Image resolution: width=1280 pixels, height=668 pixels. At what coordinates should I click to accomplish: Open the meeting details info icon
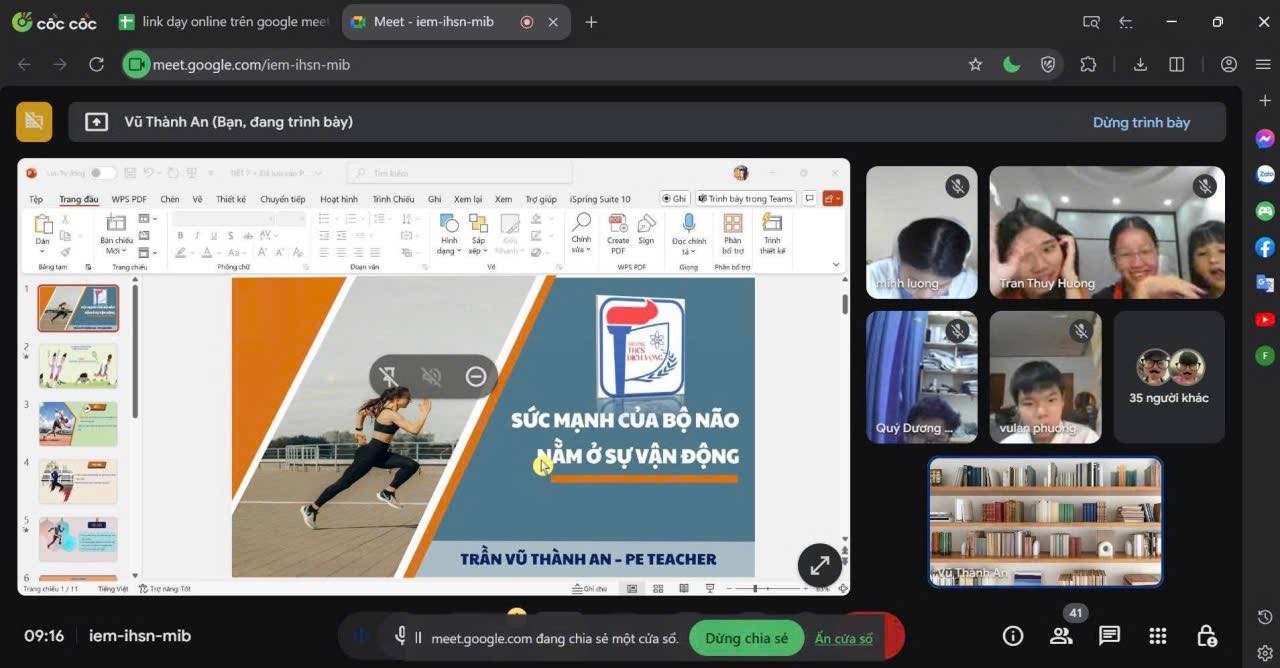tap(1013, 636)
